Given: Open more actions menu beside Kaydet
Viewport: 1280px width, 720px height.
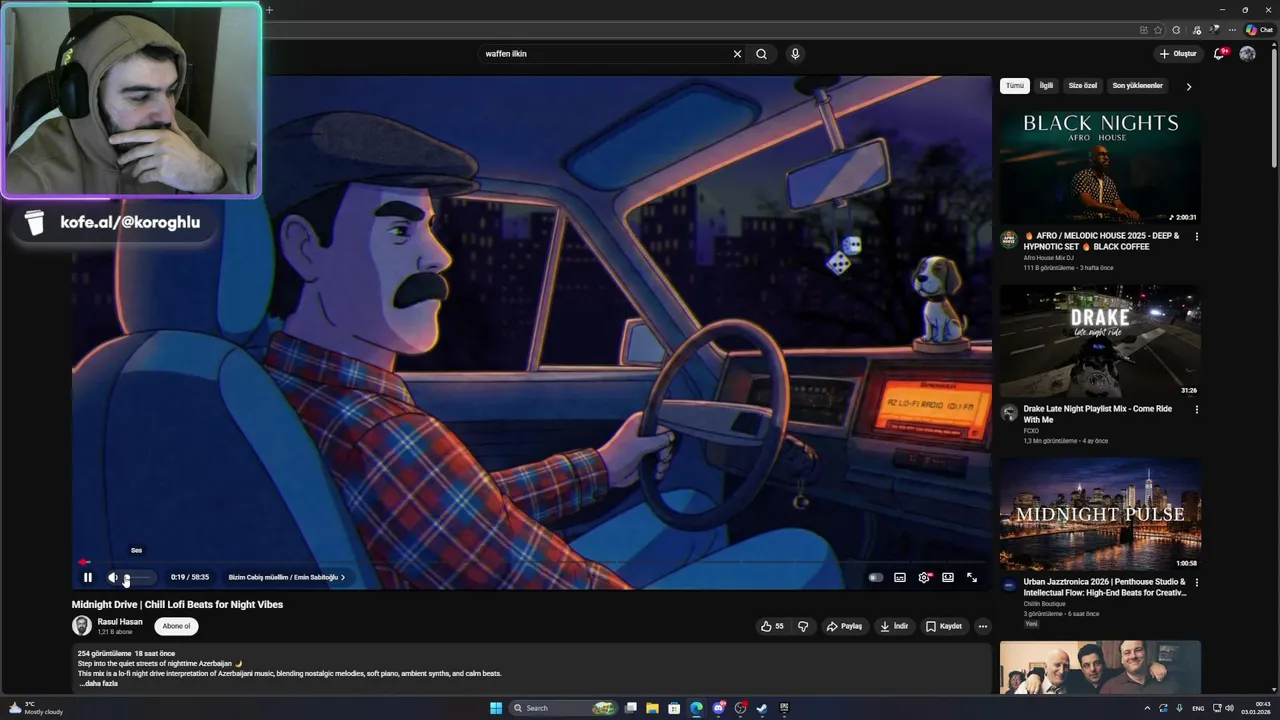Looking at the screenshot, I should 982,626.
